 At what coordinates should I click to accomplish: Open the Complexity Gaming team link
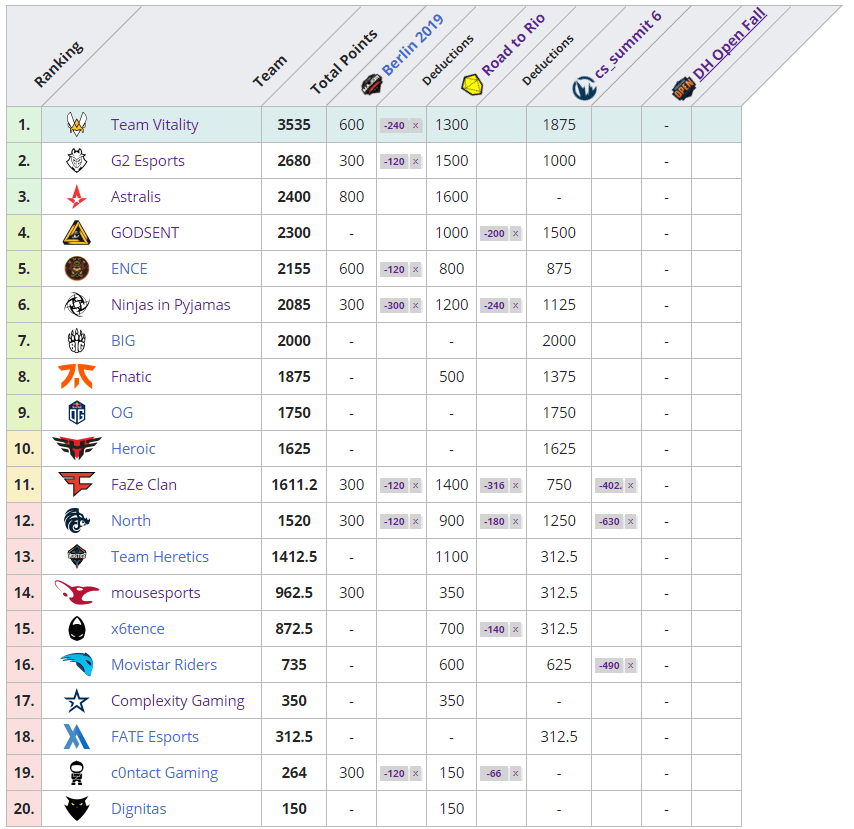178,700
